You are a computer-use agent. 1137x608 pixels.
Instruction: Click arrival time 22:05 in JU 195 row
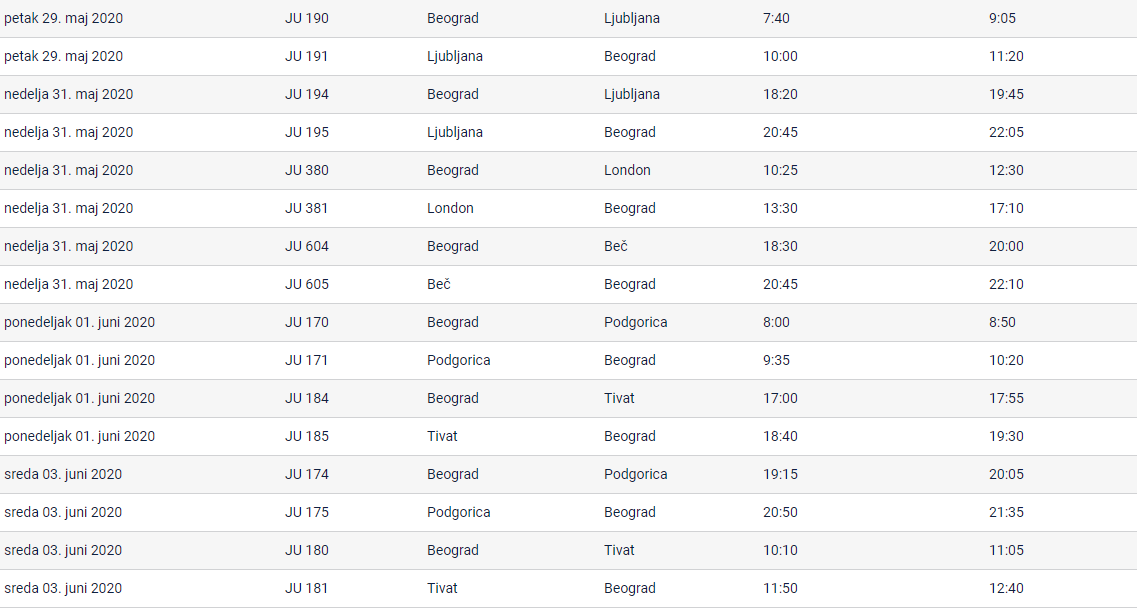point(1006,132)
